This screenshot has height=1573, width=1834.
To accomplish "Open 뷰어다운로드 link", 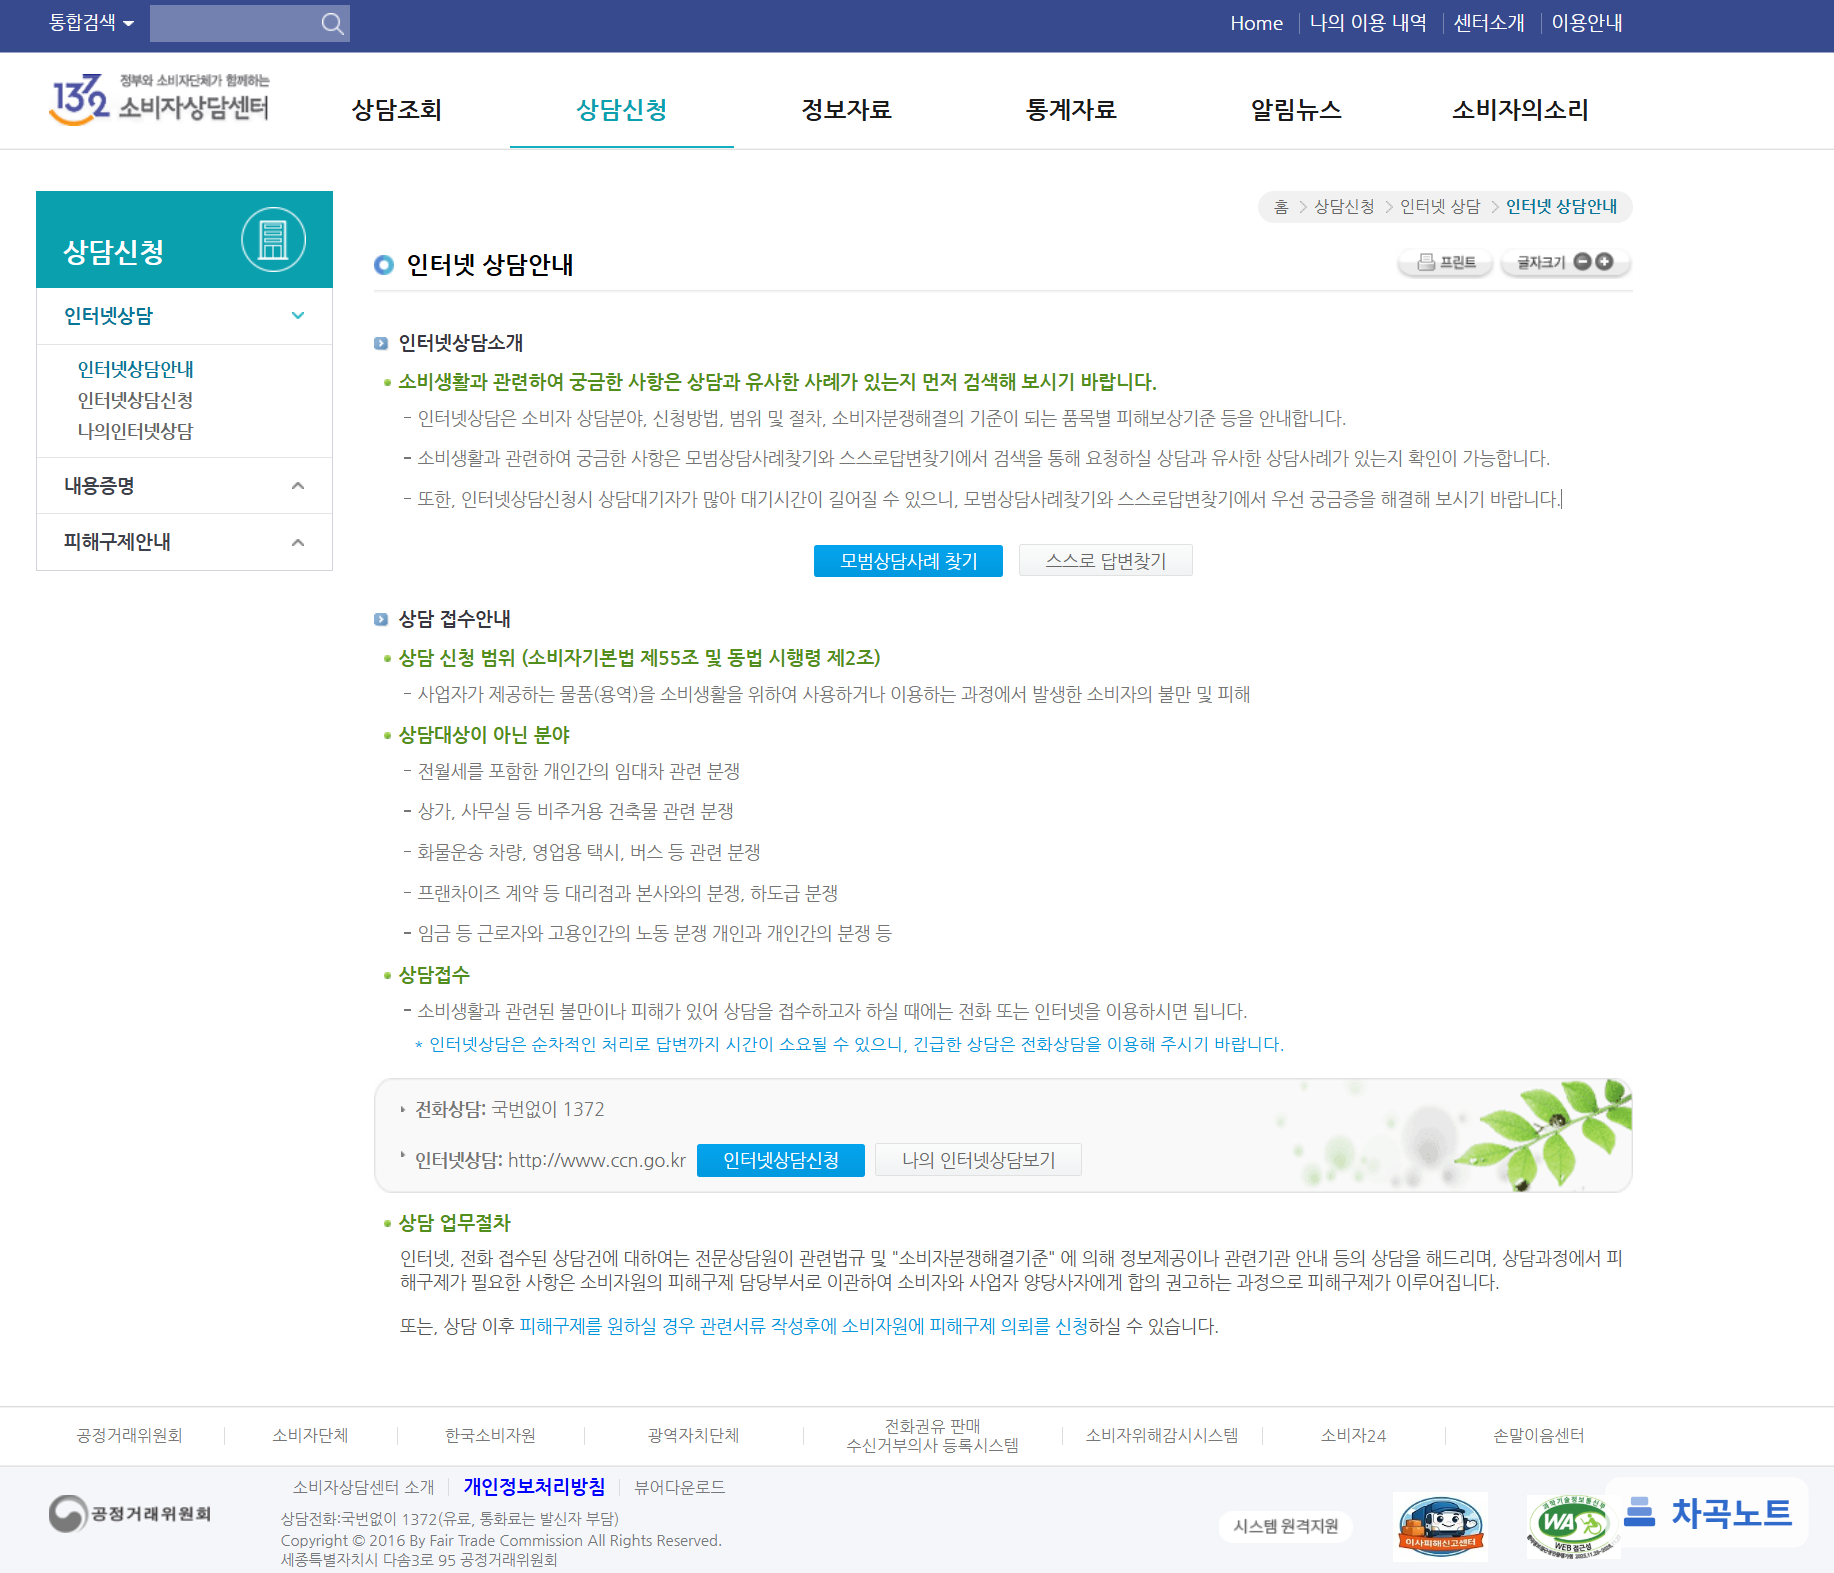I will coord(679,1487).
